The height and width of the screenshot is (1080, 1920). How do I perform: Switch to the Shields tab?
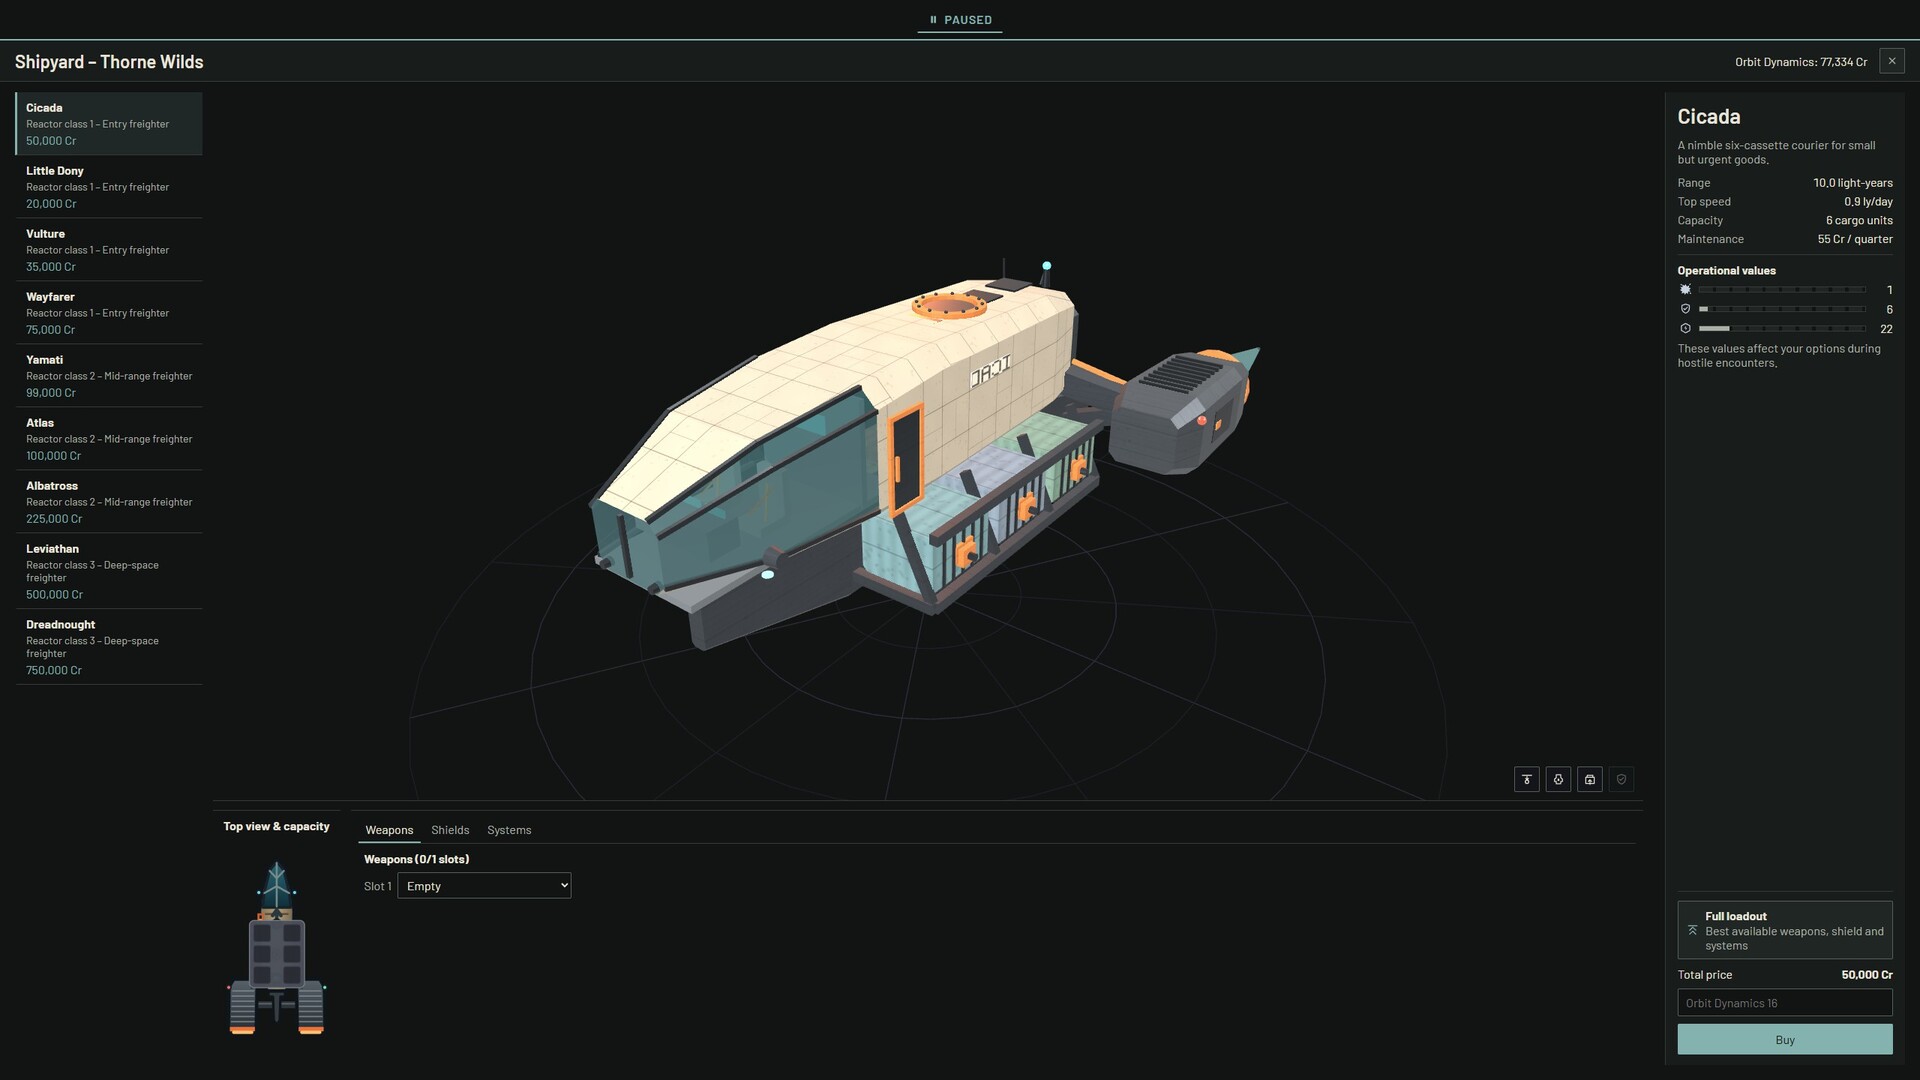tap(450, 830)
